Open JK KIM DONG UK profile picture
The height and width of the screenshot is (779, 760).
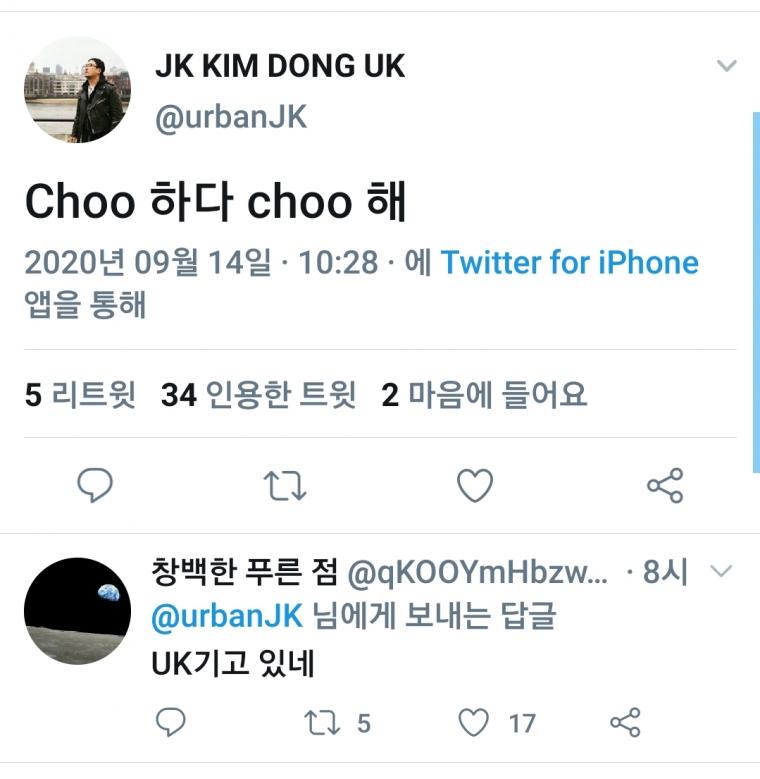(x=77, y=89)
